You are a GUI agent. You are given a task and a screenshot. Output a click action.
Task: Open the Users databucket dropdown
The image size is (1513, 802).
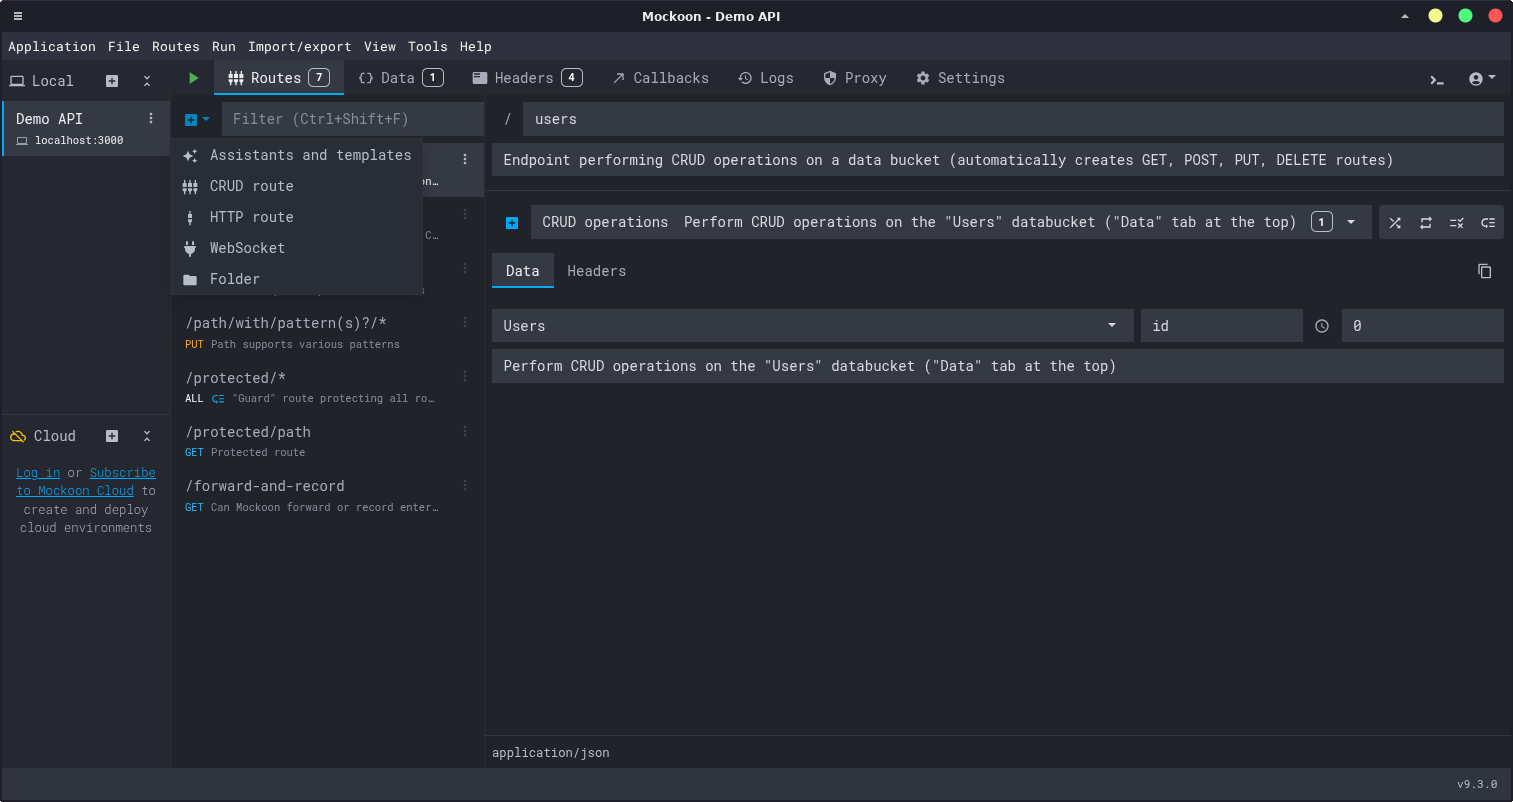point(812,326)
